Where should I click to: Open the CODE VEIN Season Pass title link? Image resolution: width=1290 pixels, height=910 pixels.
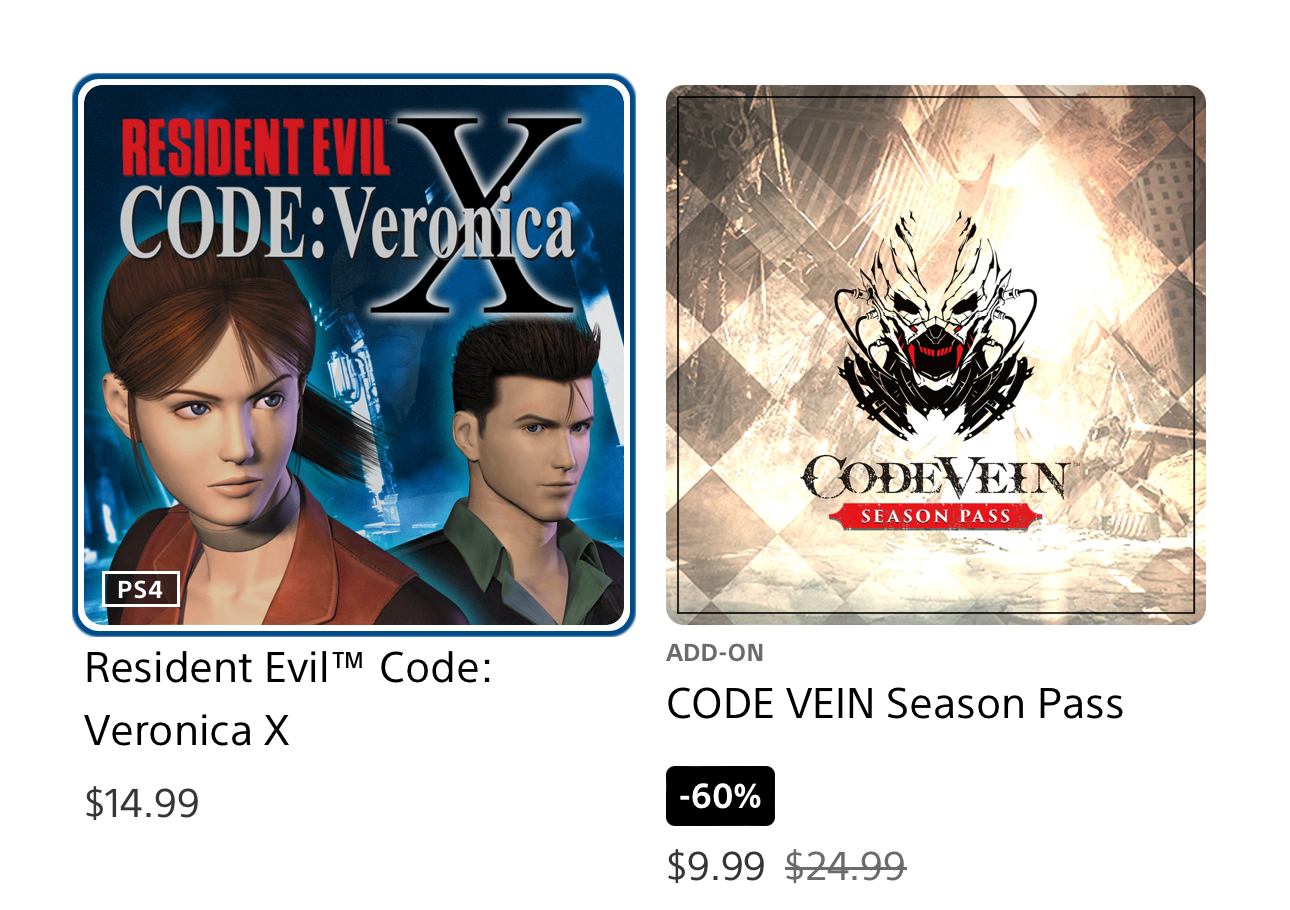click(895, 704)
